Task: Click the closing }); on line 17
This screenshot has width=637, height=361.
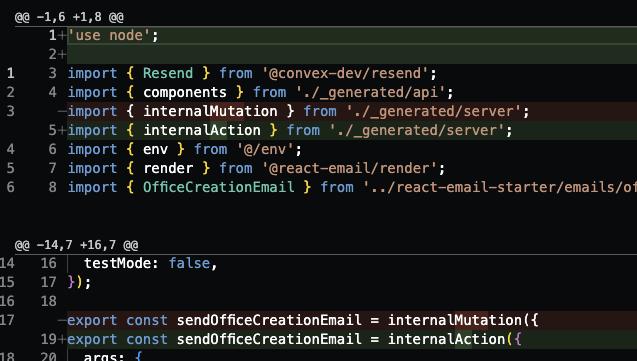Action: click(x=79, y=282)
